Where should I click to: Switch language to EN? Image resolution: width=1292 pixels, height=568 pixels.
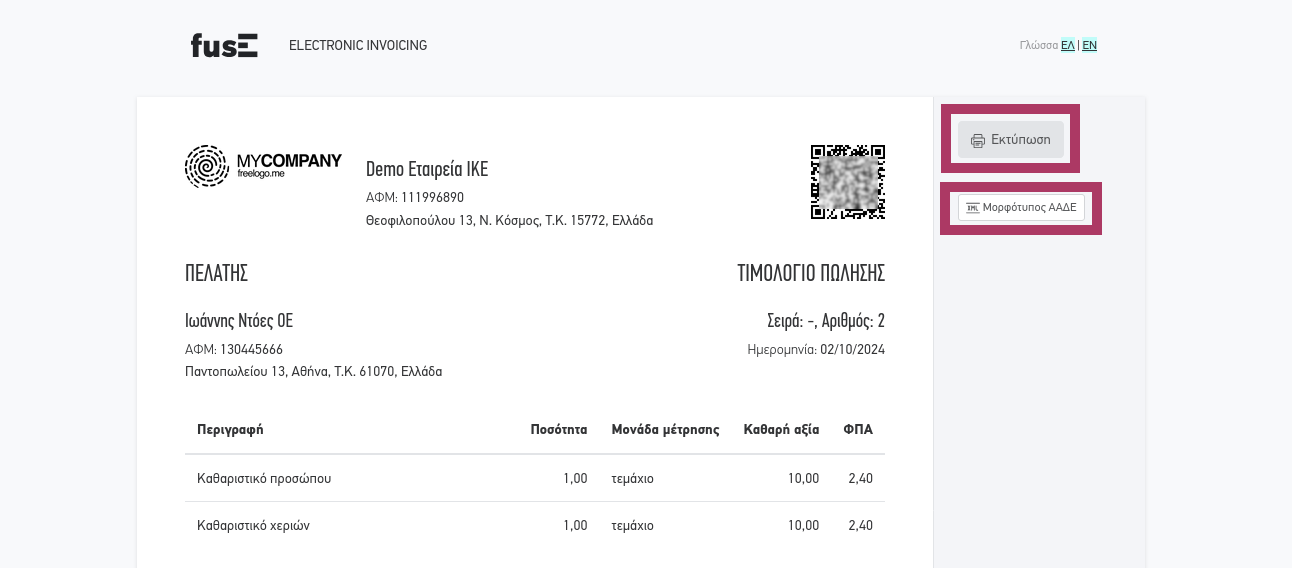[x=1089, y=45]
